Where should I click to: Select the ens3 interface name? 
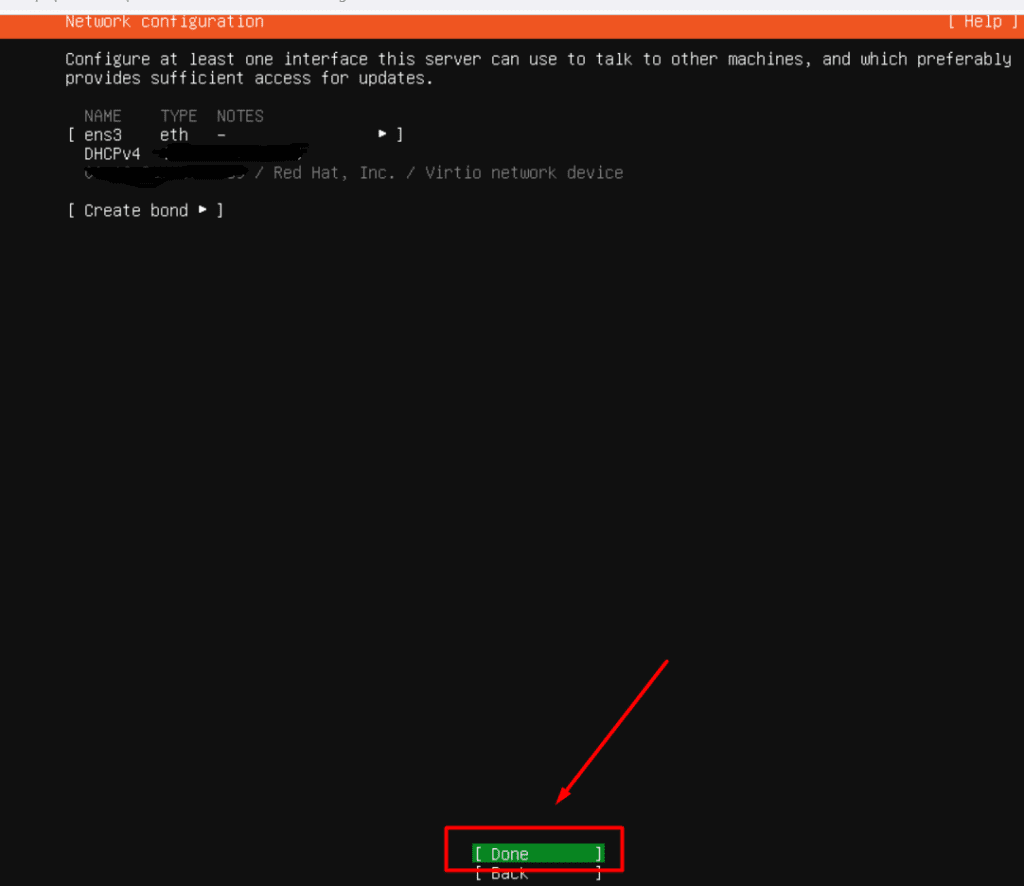[103, 134]
